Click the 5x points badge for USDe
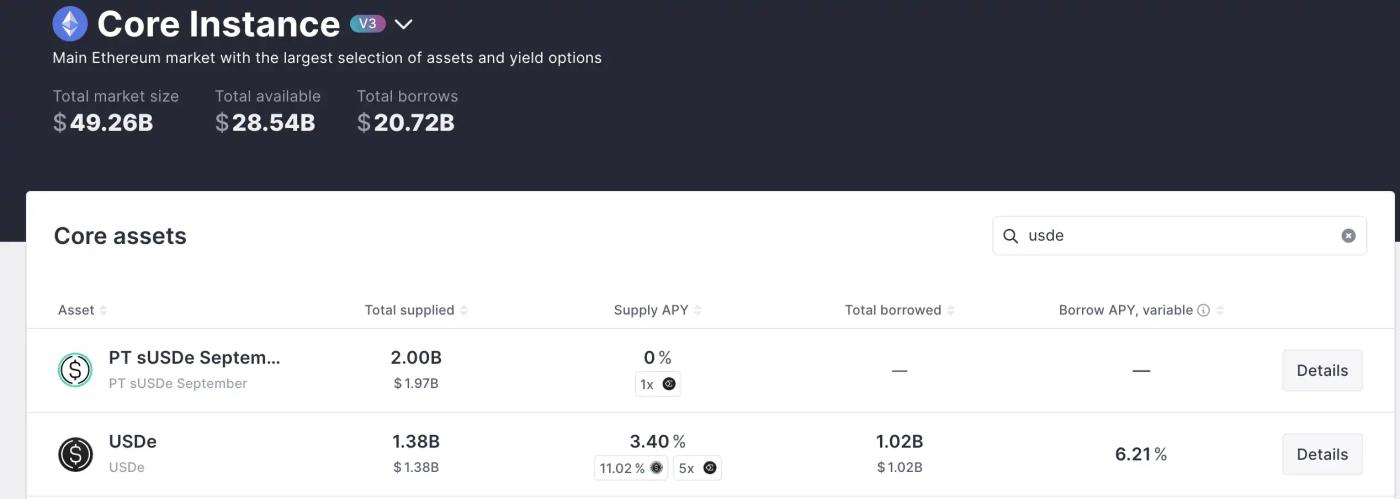Viewport: 1400px width, 499px height. pyautogui.click(x=697, y=468)
